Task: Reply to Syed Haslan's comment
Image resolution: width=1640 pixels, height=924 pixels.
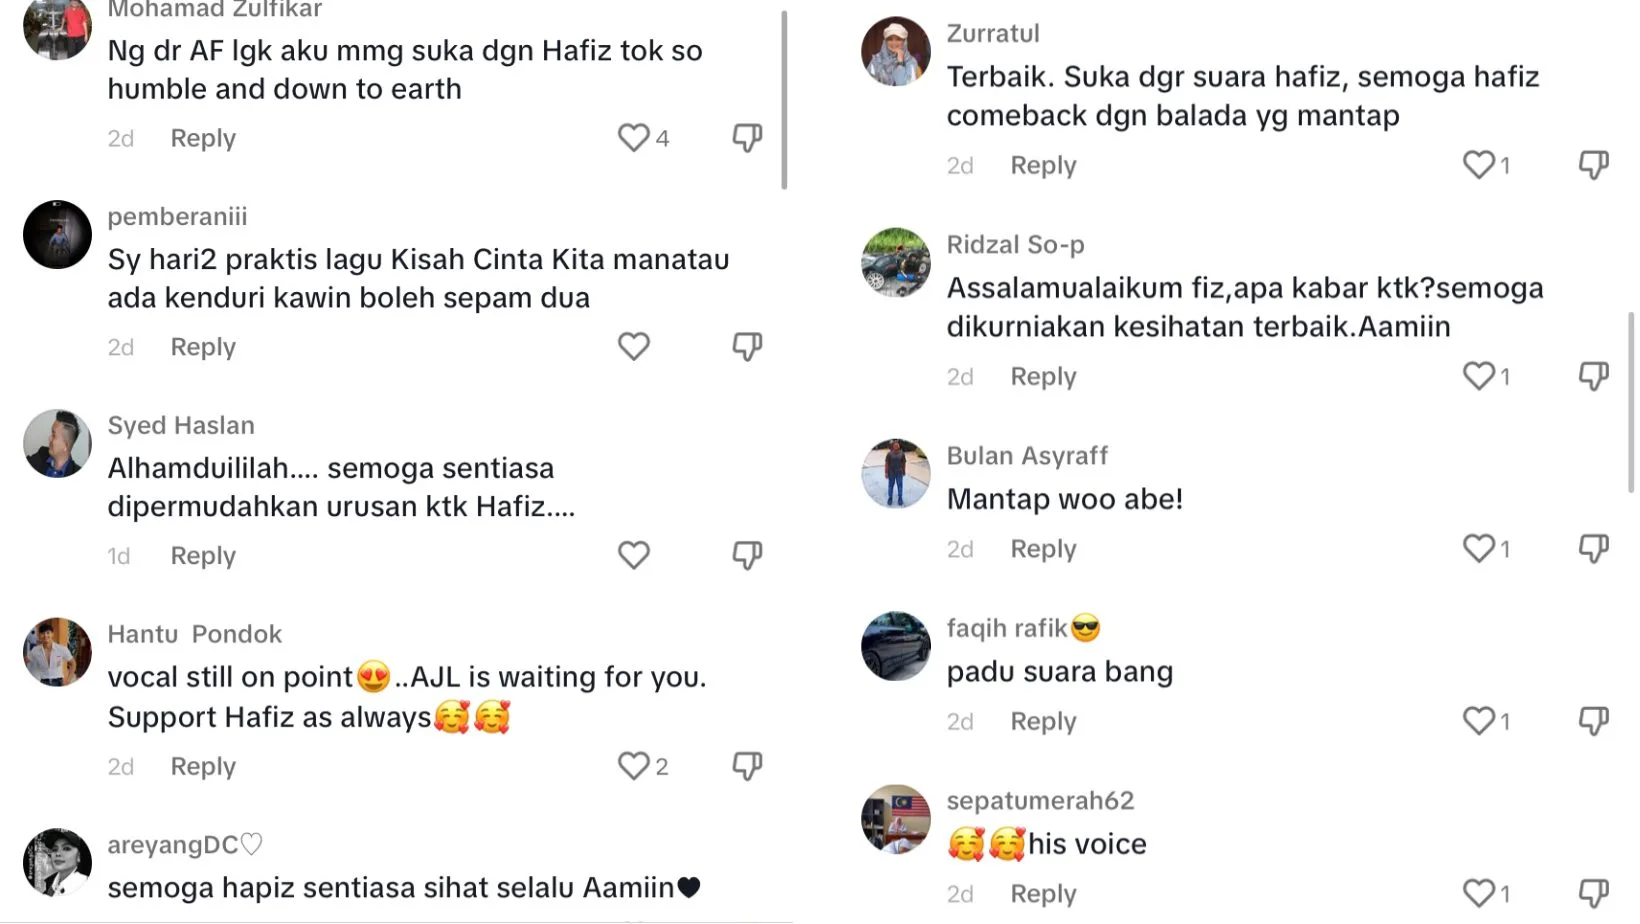Action: click(203, 556)
